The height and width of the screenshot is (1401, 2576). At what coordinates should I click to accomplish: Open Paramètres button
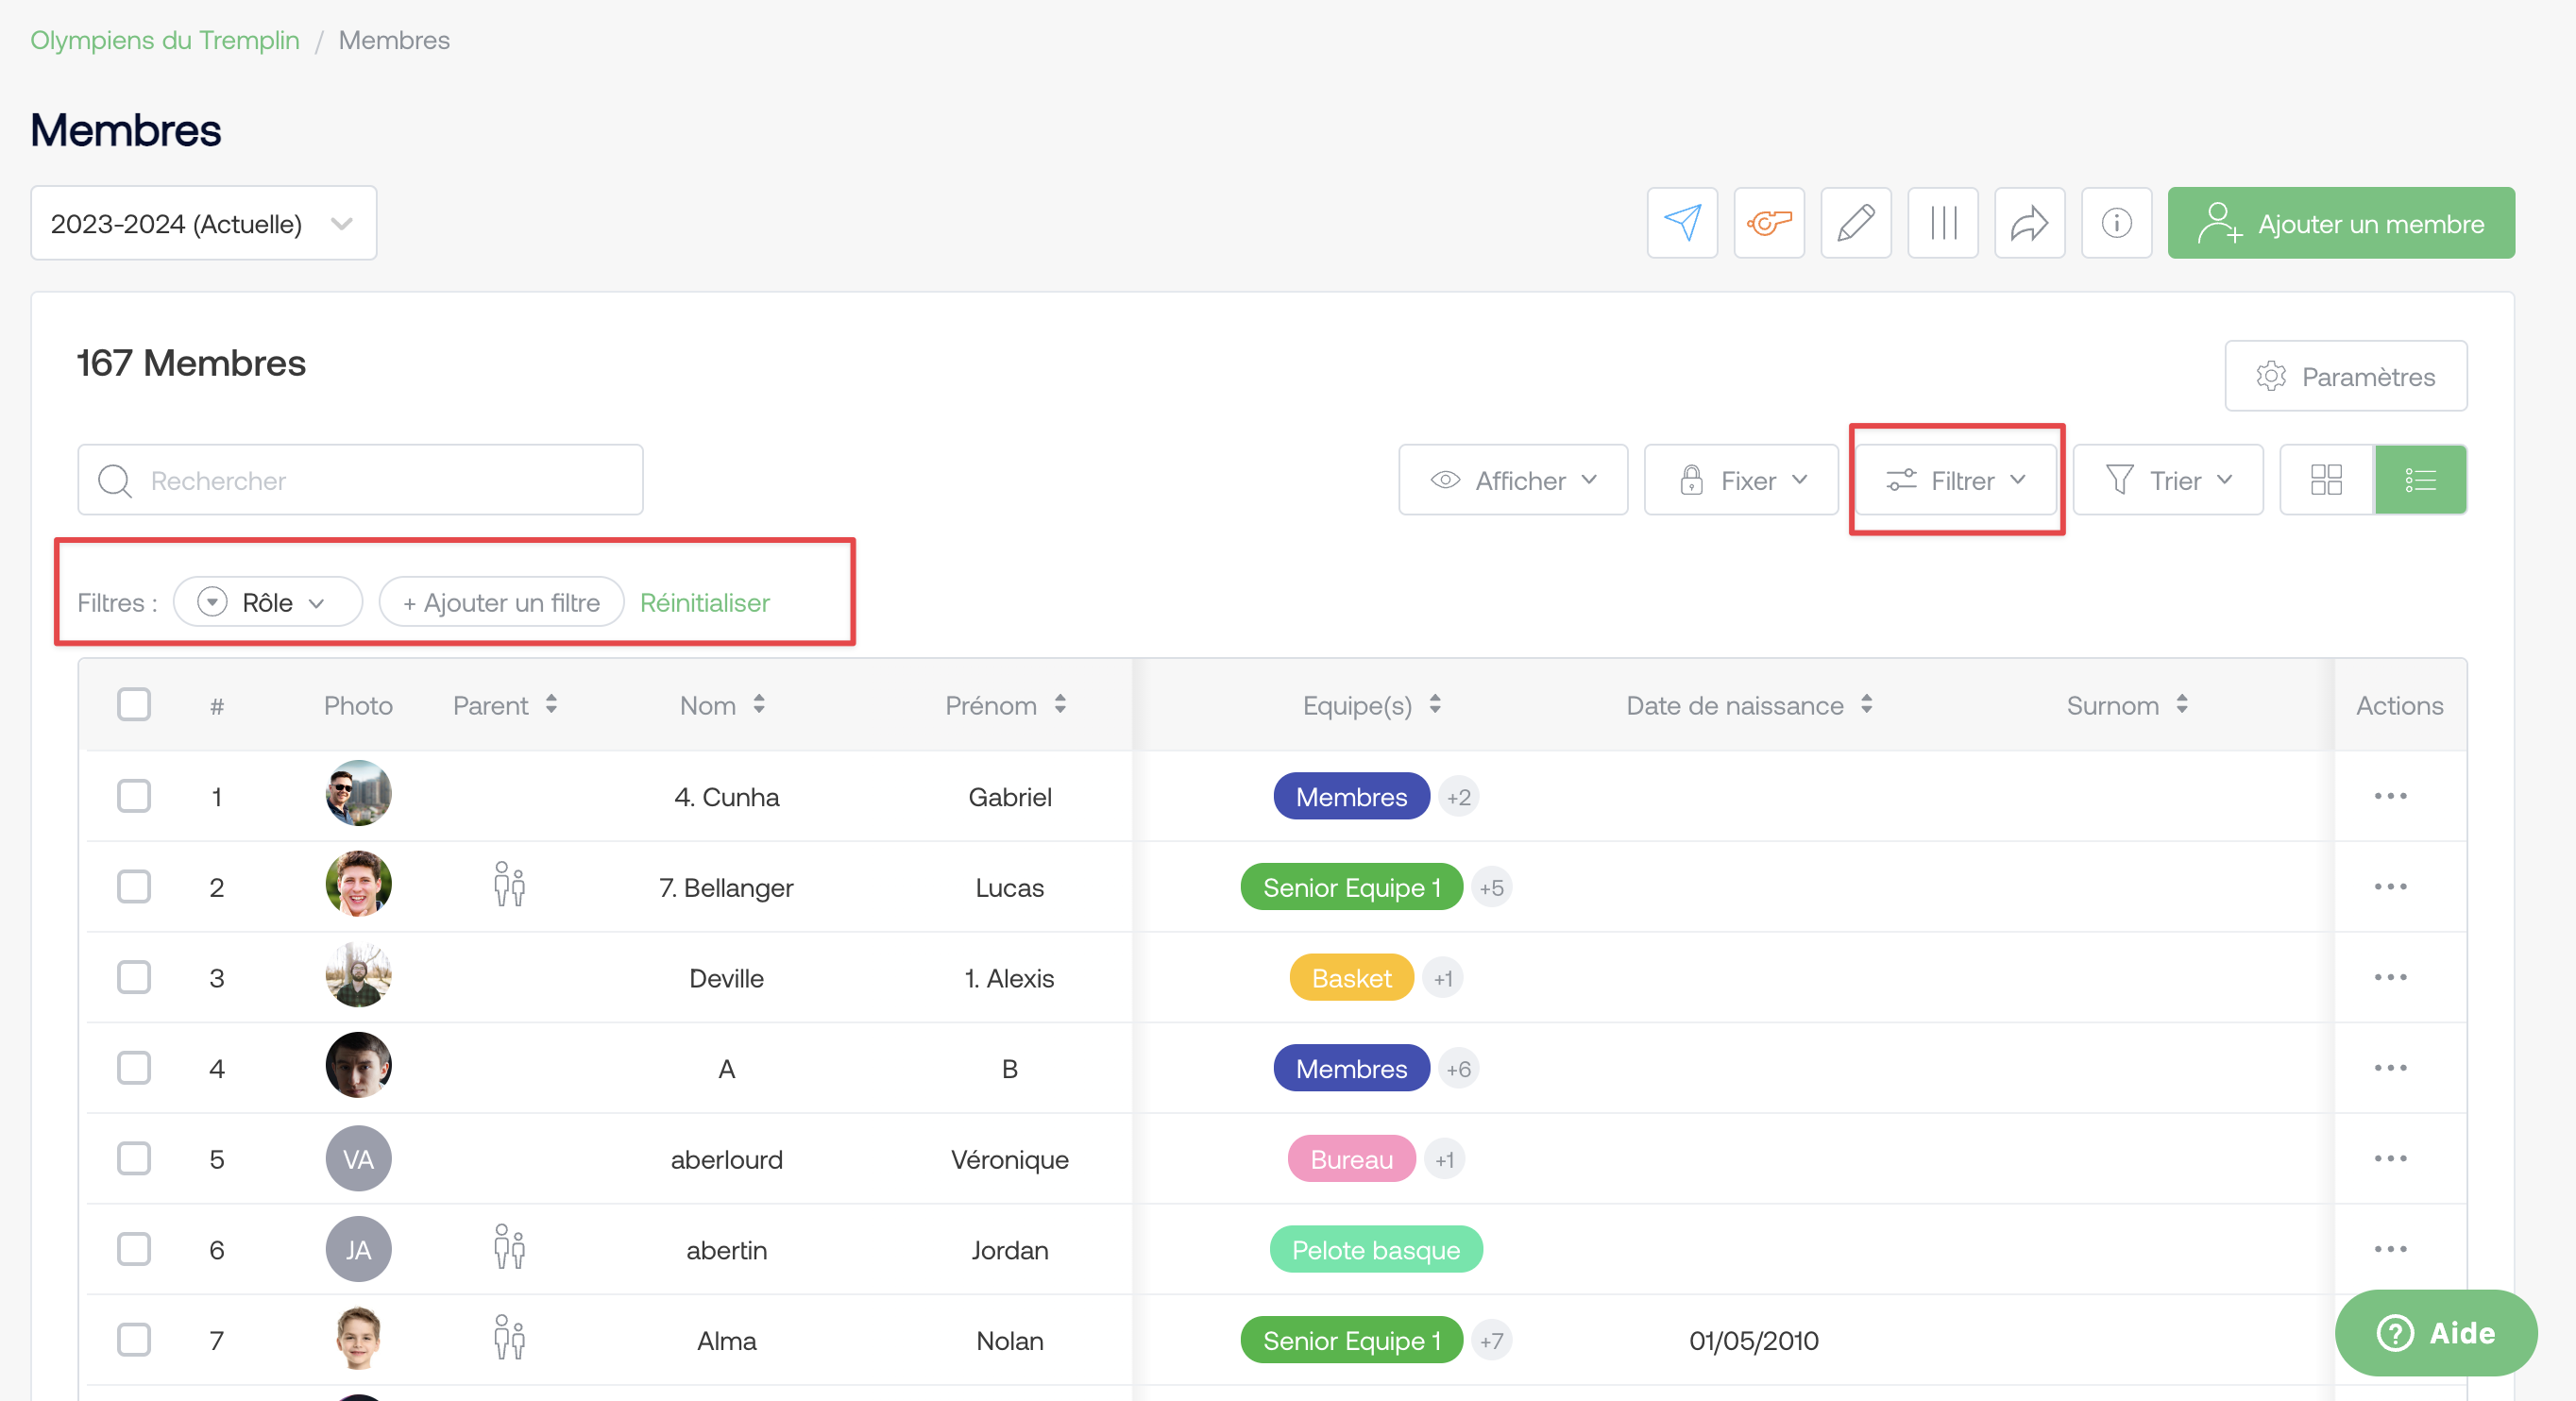pos(2345,376)
